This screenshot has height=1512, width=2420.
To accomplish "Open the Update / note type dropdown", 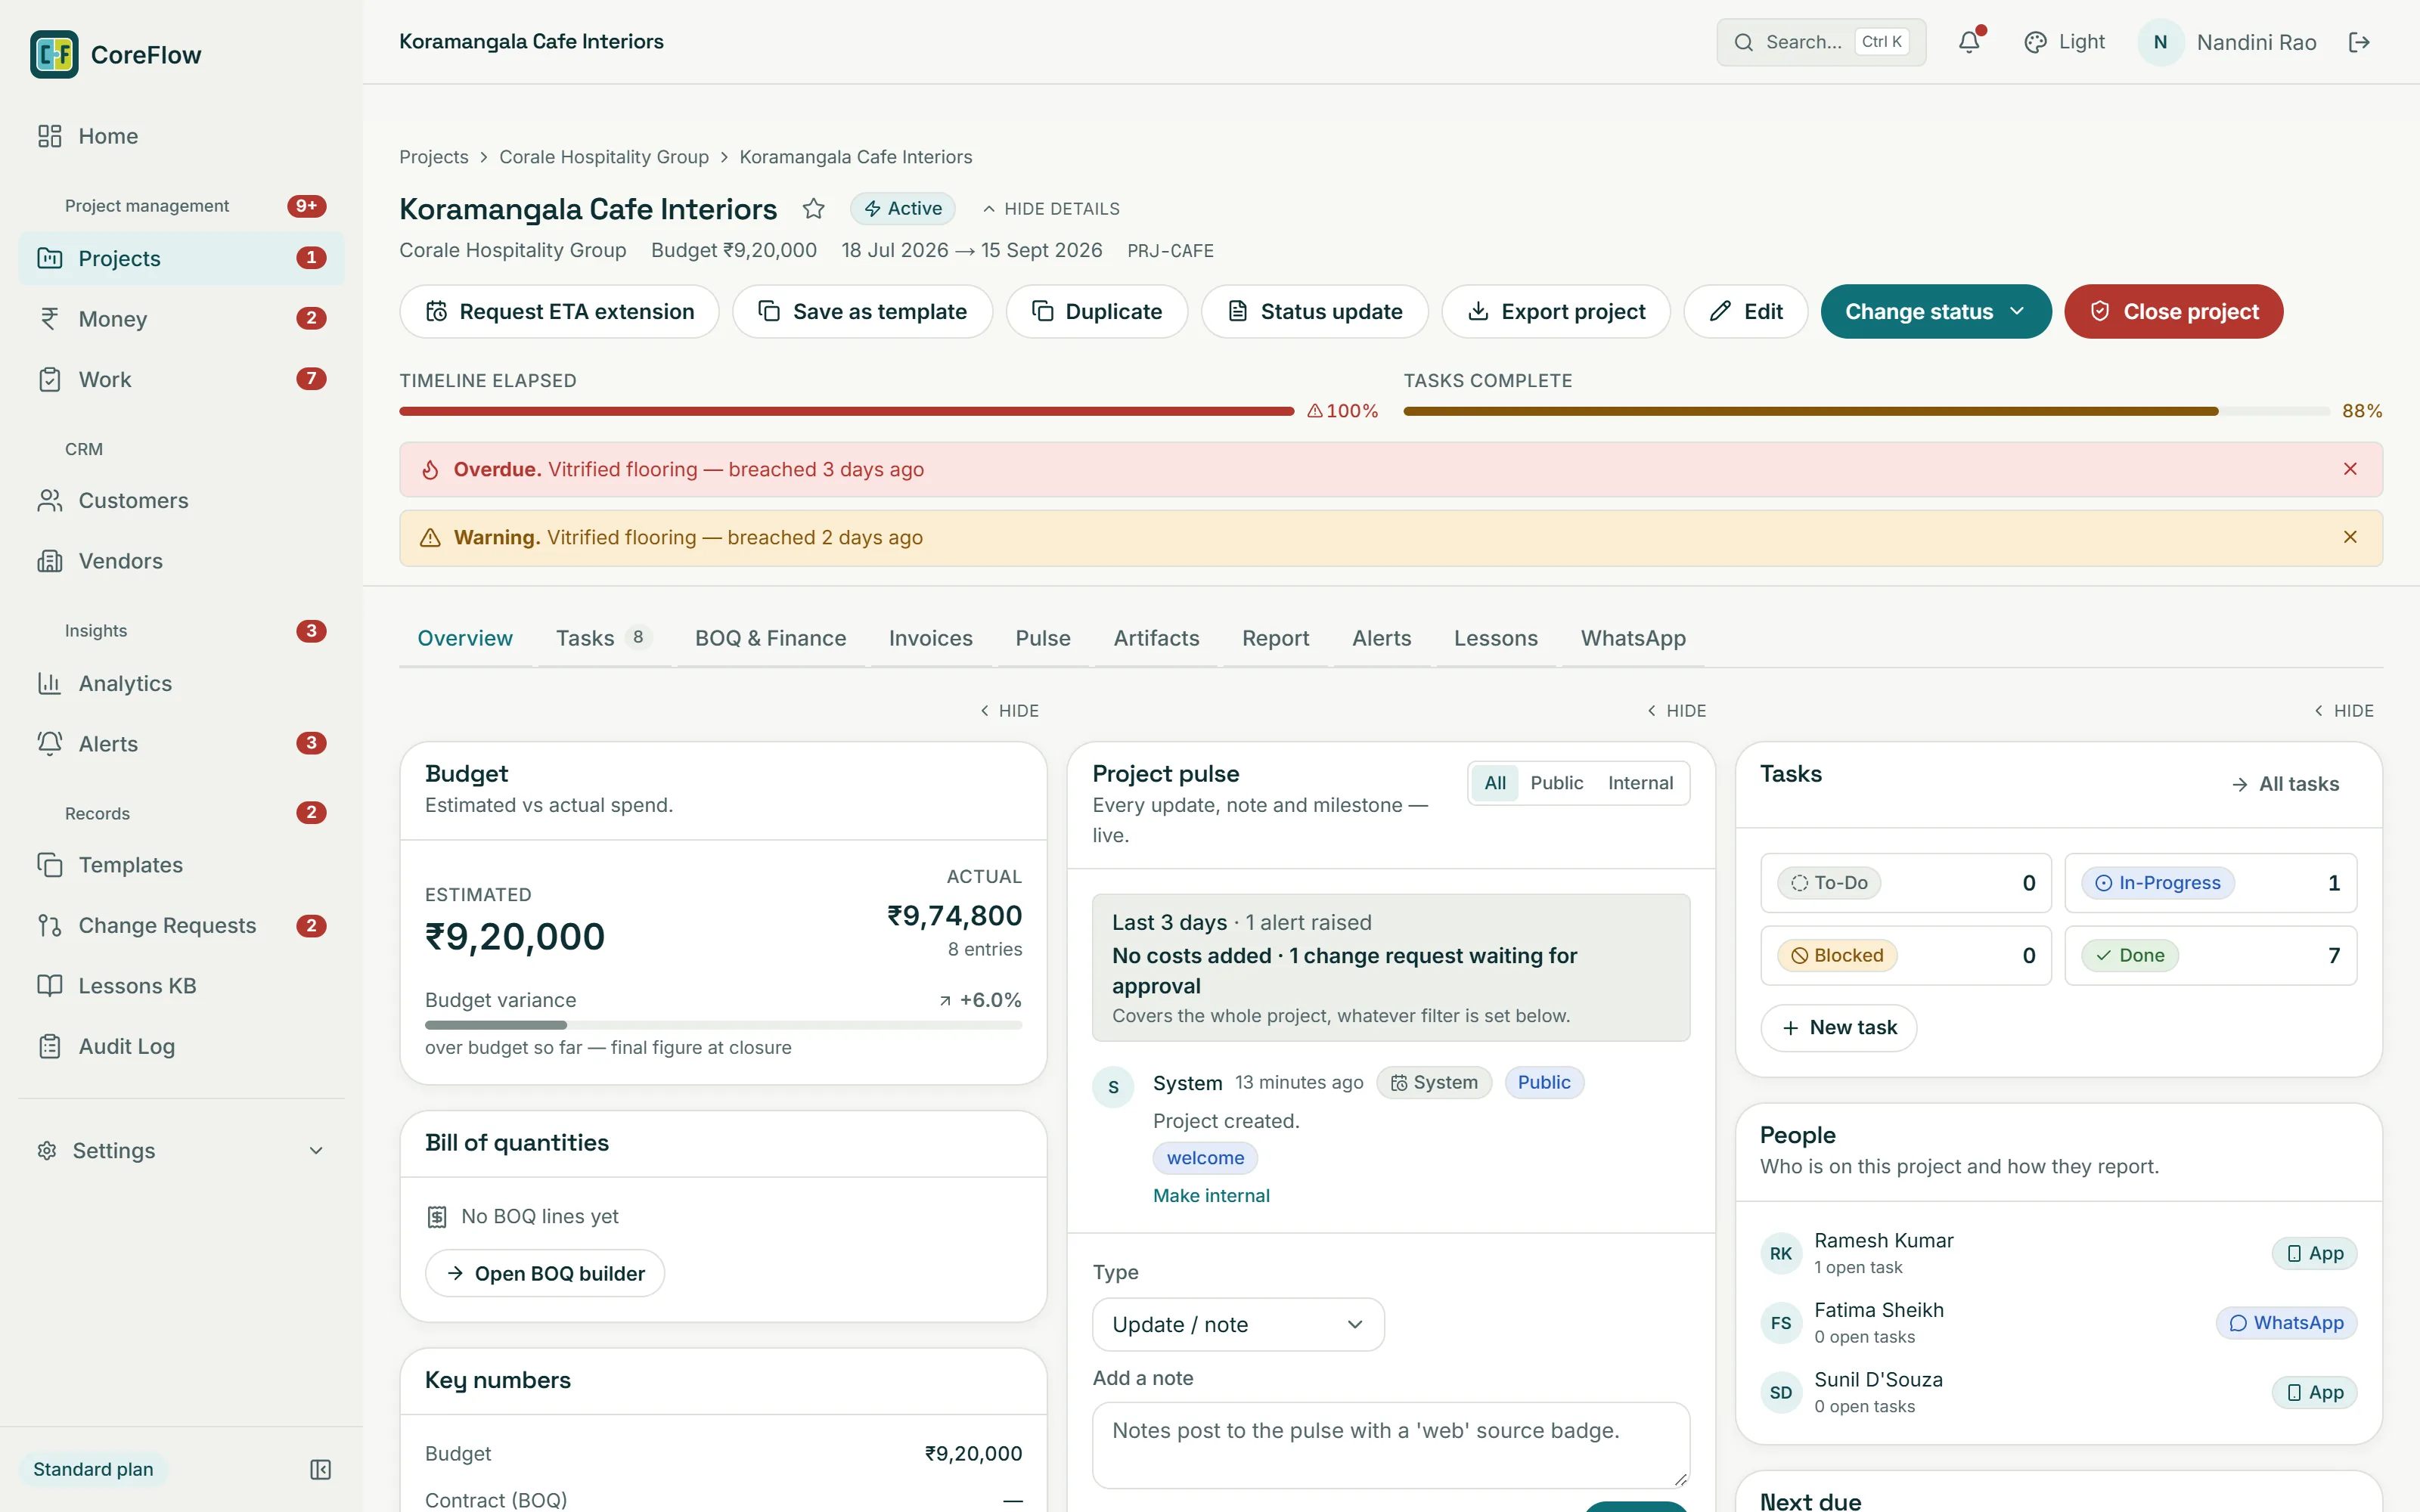I will click(x=1238, y=1324).
